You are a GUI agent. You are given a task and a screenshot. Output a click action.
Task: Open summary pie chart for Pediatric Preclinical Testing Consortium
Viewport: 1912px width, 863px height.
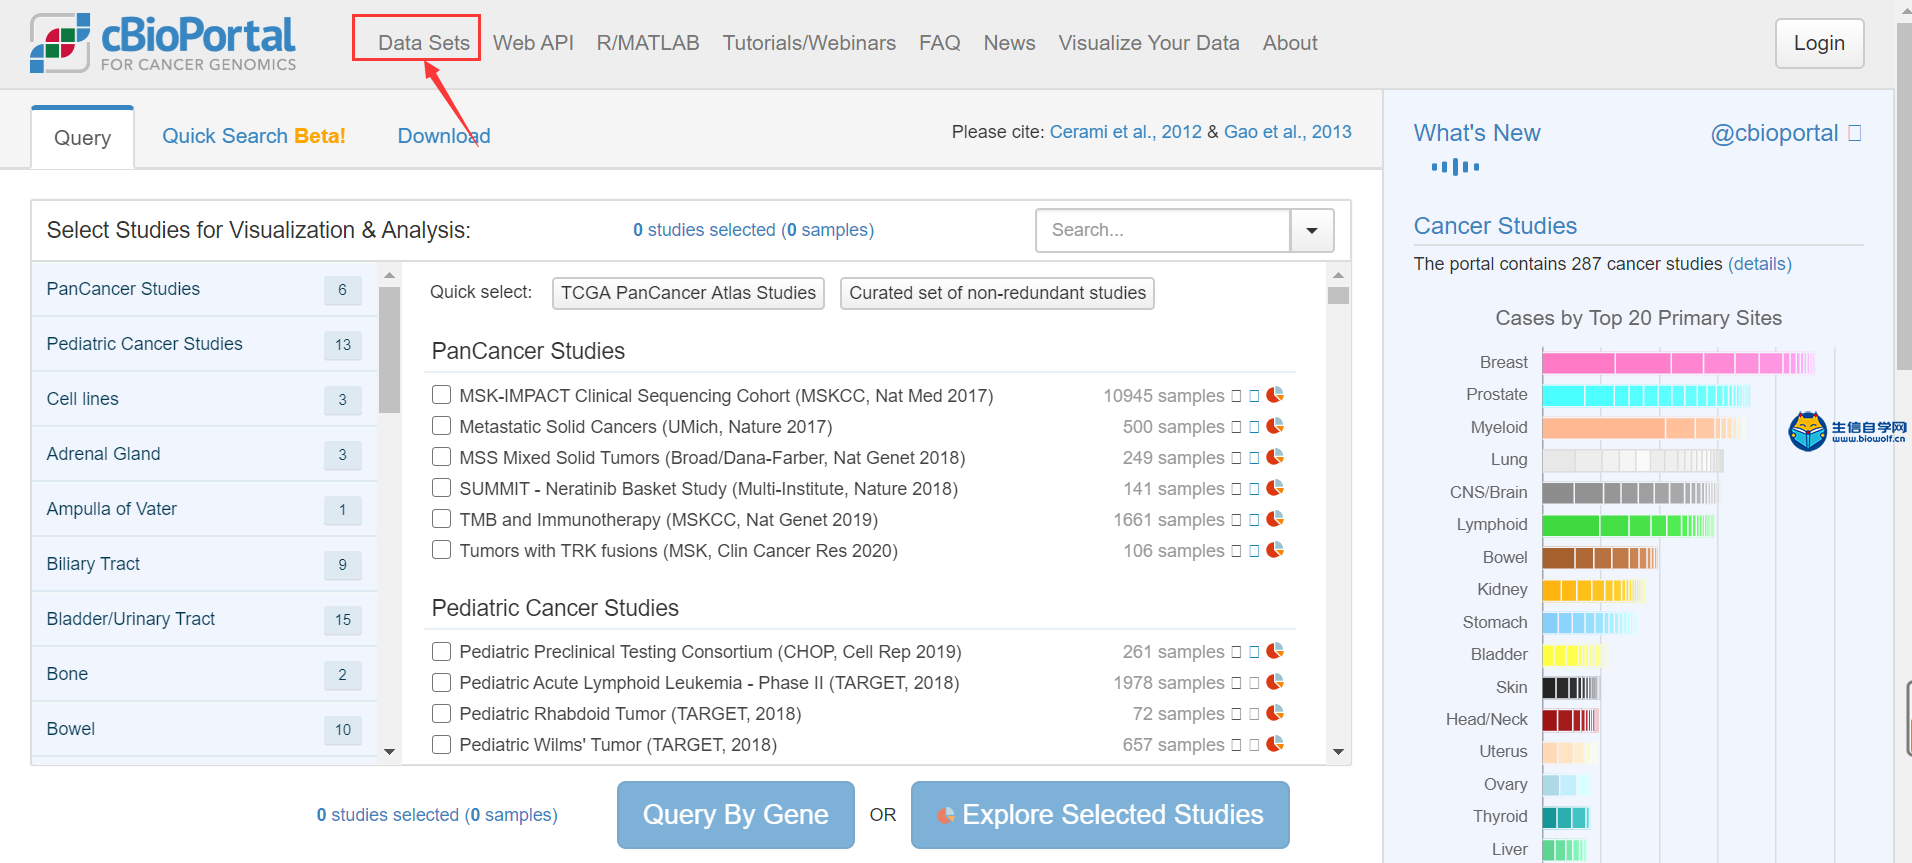pyautogui.click(x=1275, y=651)
